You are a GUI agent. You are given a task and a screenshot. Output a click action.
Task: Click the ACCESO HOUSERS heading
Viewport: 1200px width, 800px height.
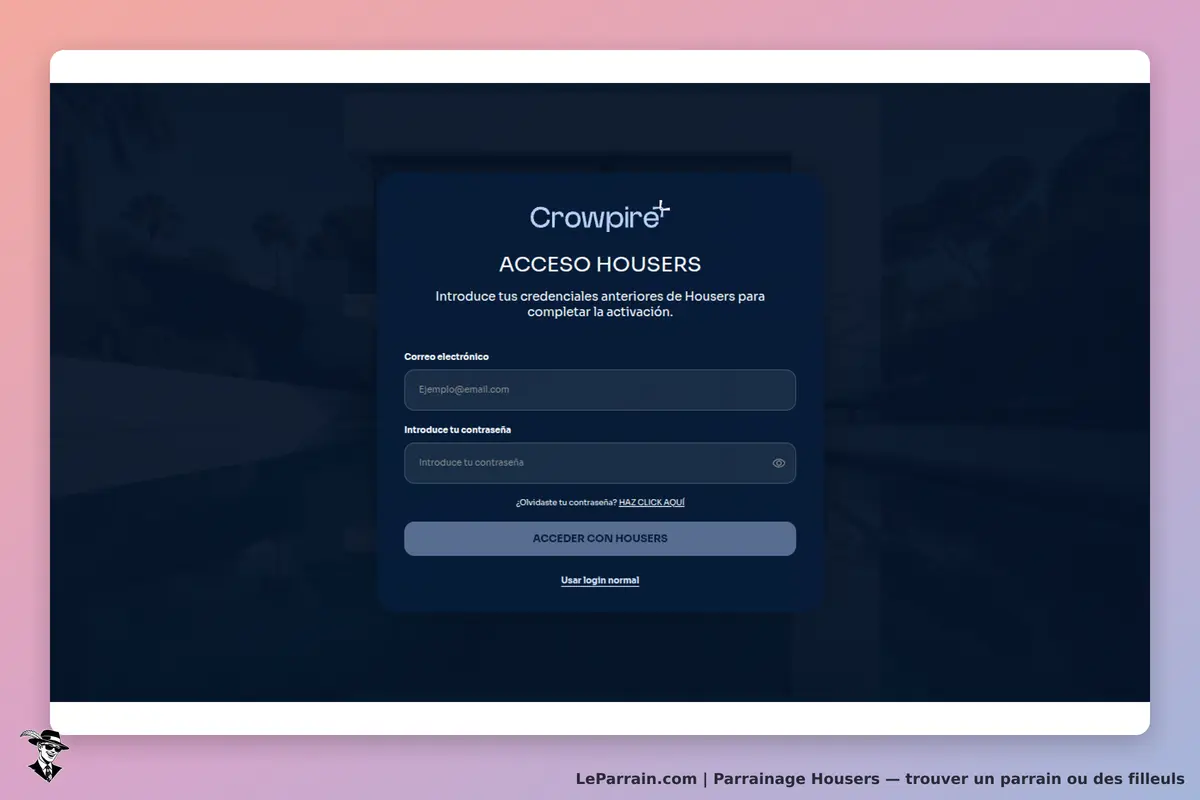pos(600,265)
